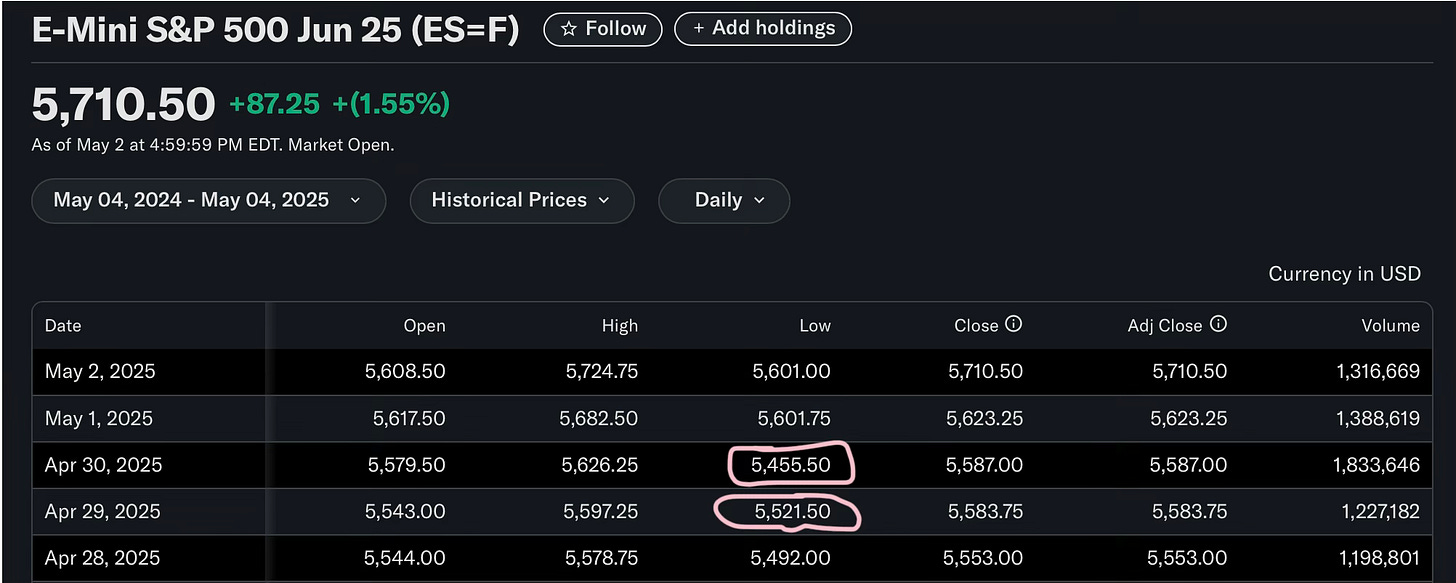Click the chevron beside Historical Prices
This screenshot has height=583, width=1456.
pyautogui.click(x=604, y=200)
